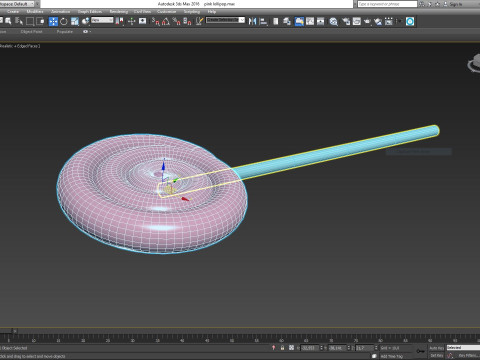480x360 pixels.
Task: Activate the Select and Scale tool
Action: tap(75, 22)
